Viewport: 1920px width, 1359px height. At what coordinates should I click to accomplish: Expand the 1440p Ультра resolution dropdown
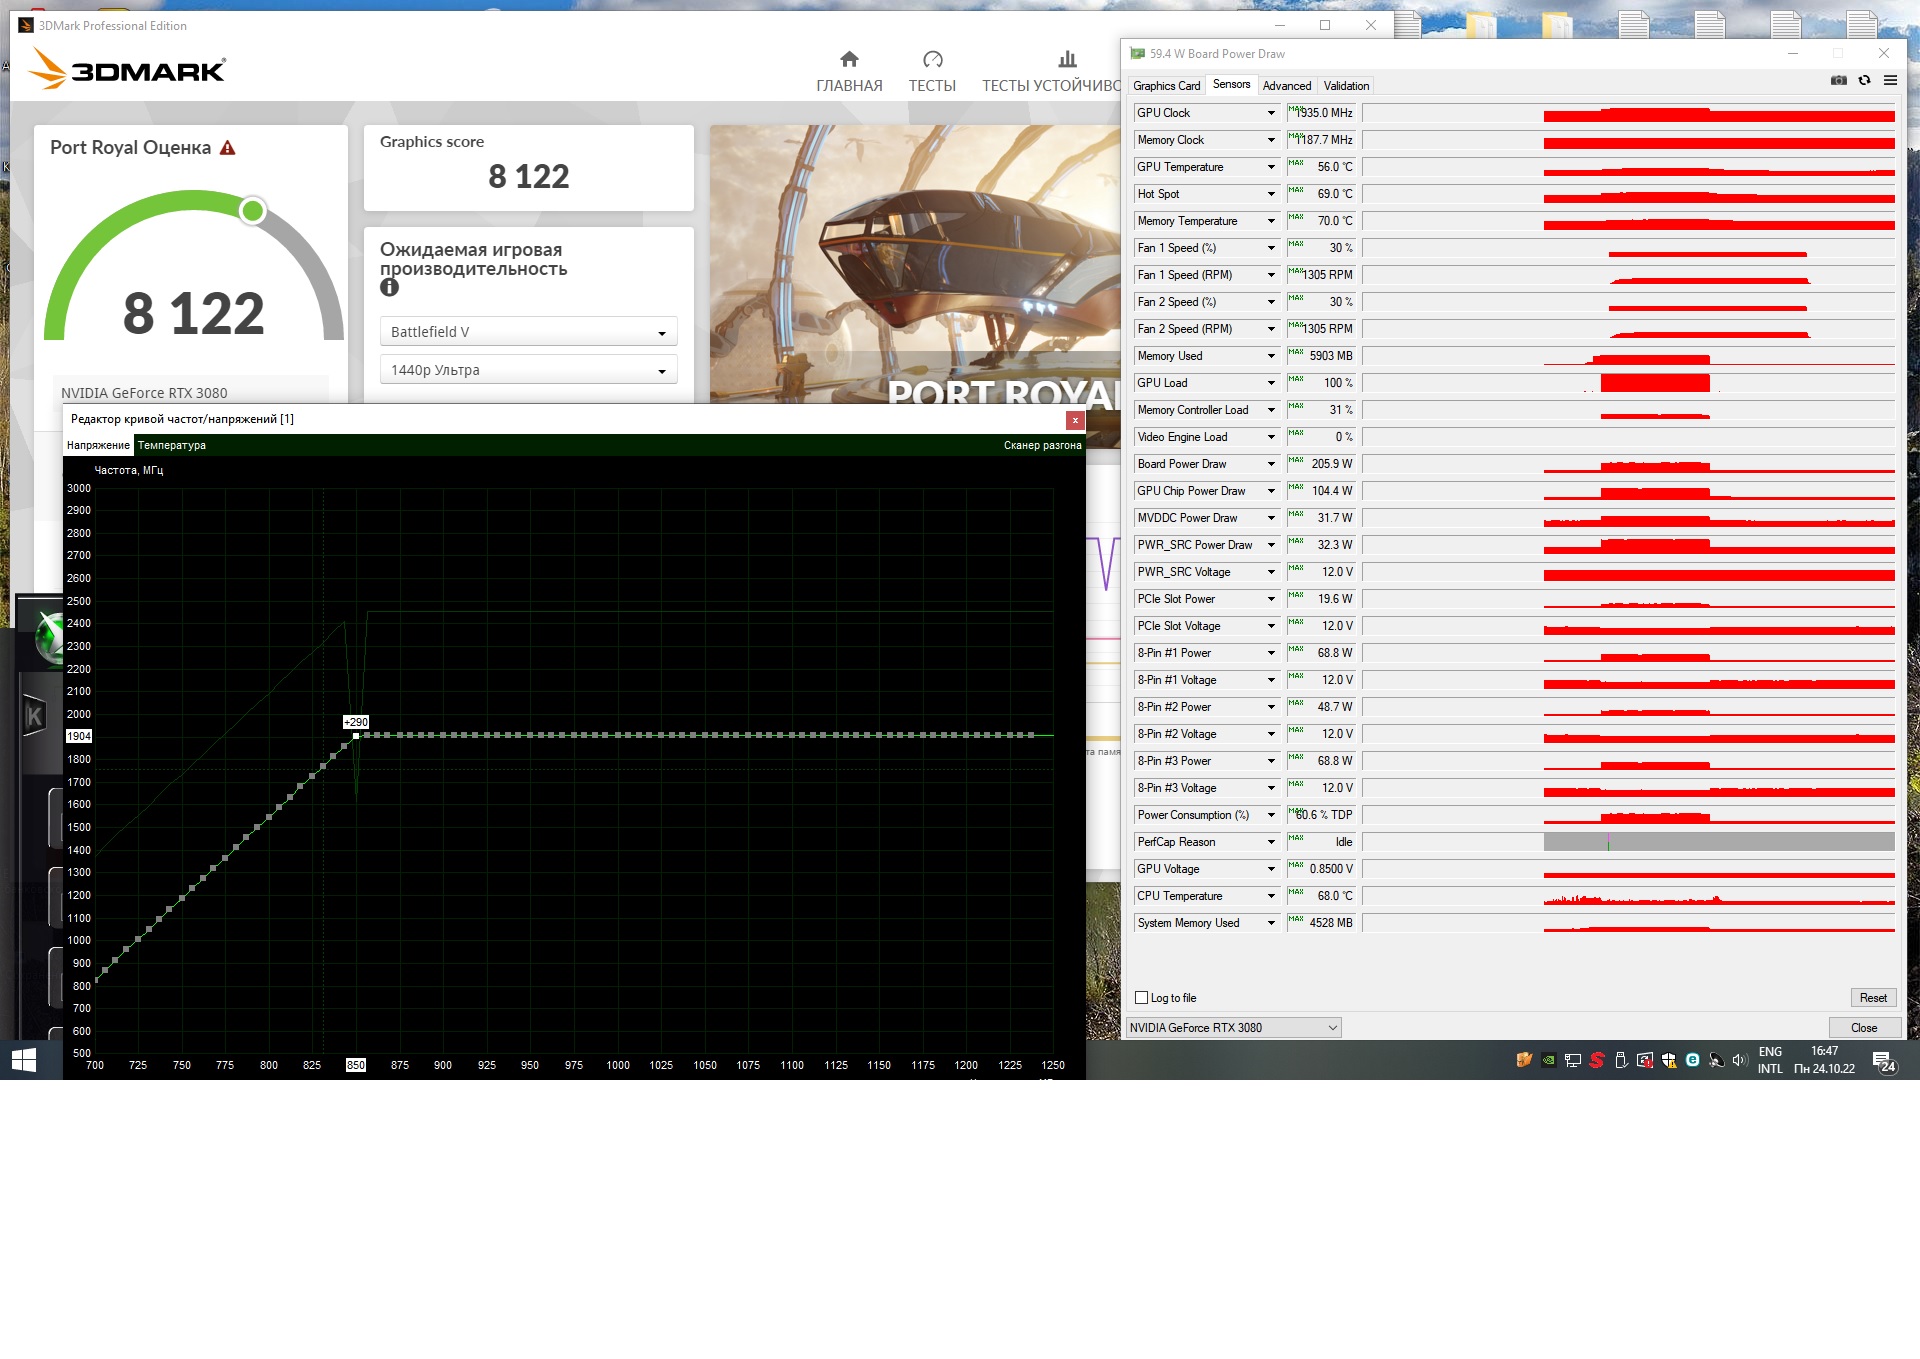point(528,370)
